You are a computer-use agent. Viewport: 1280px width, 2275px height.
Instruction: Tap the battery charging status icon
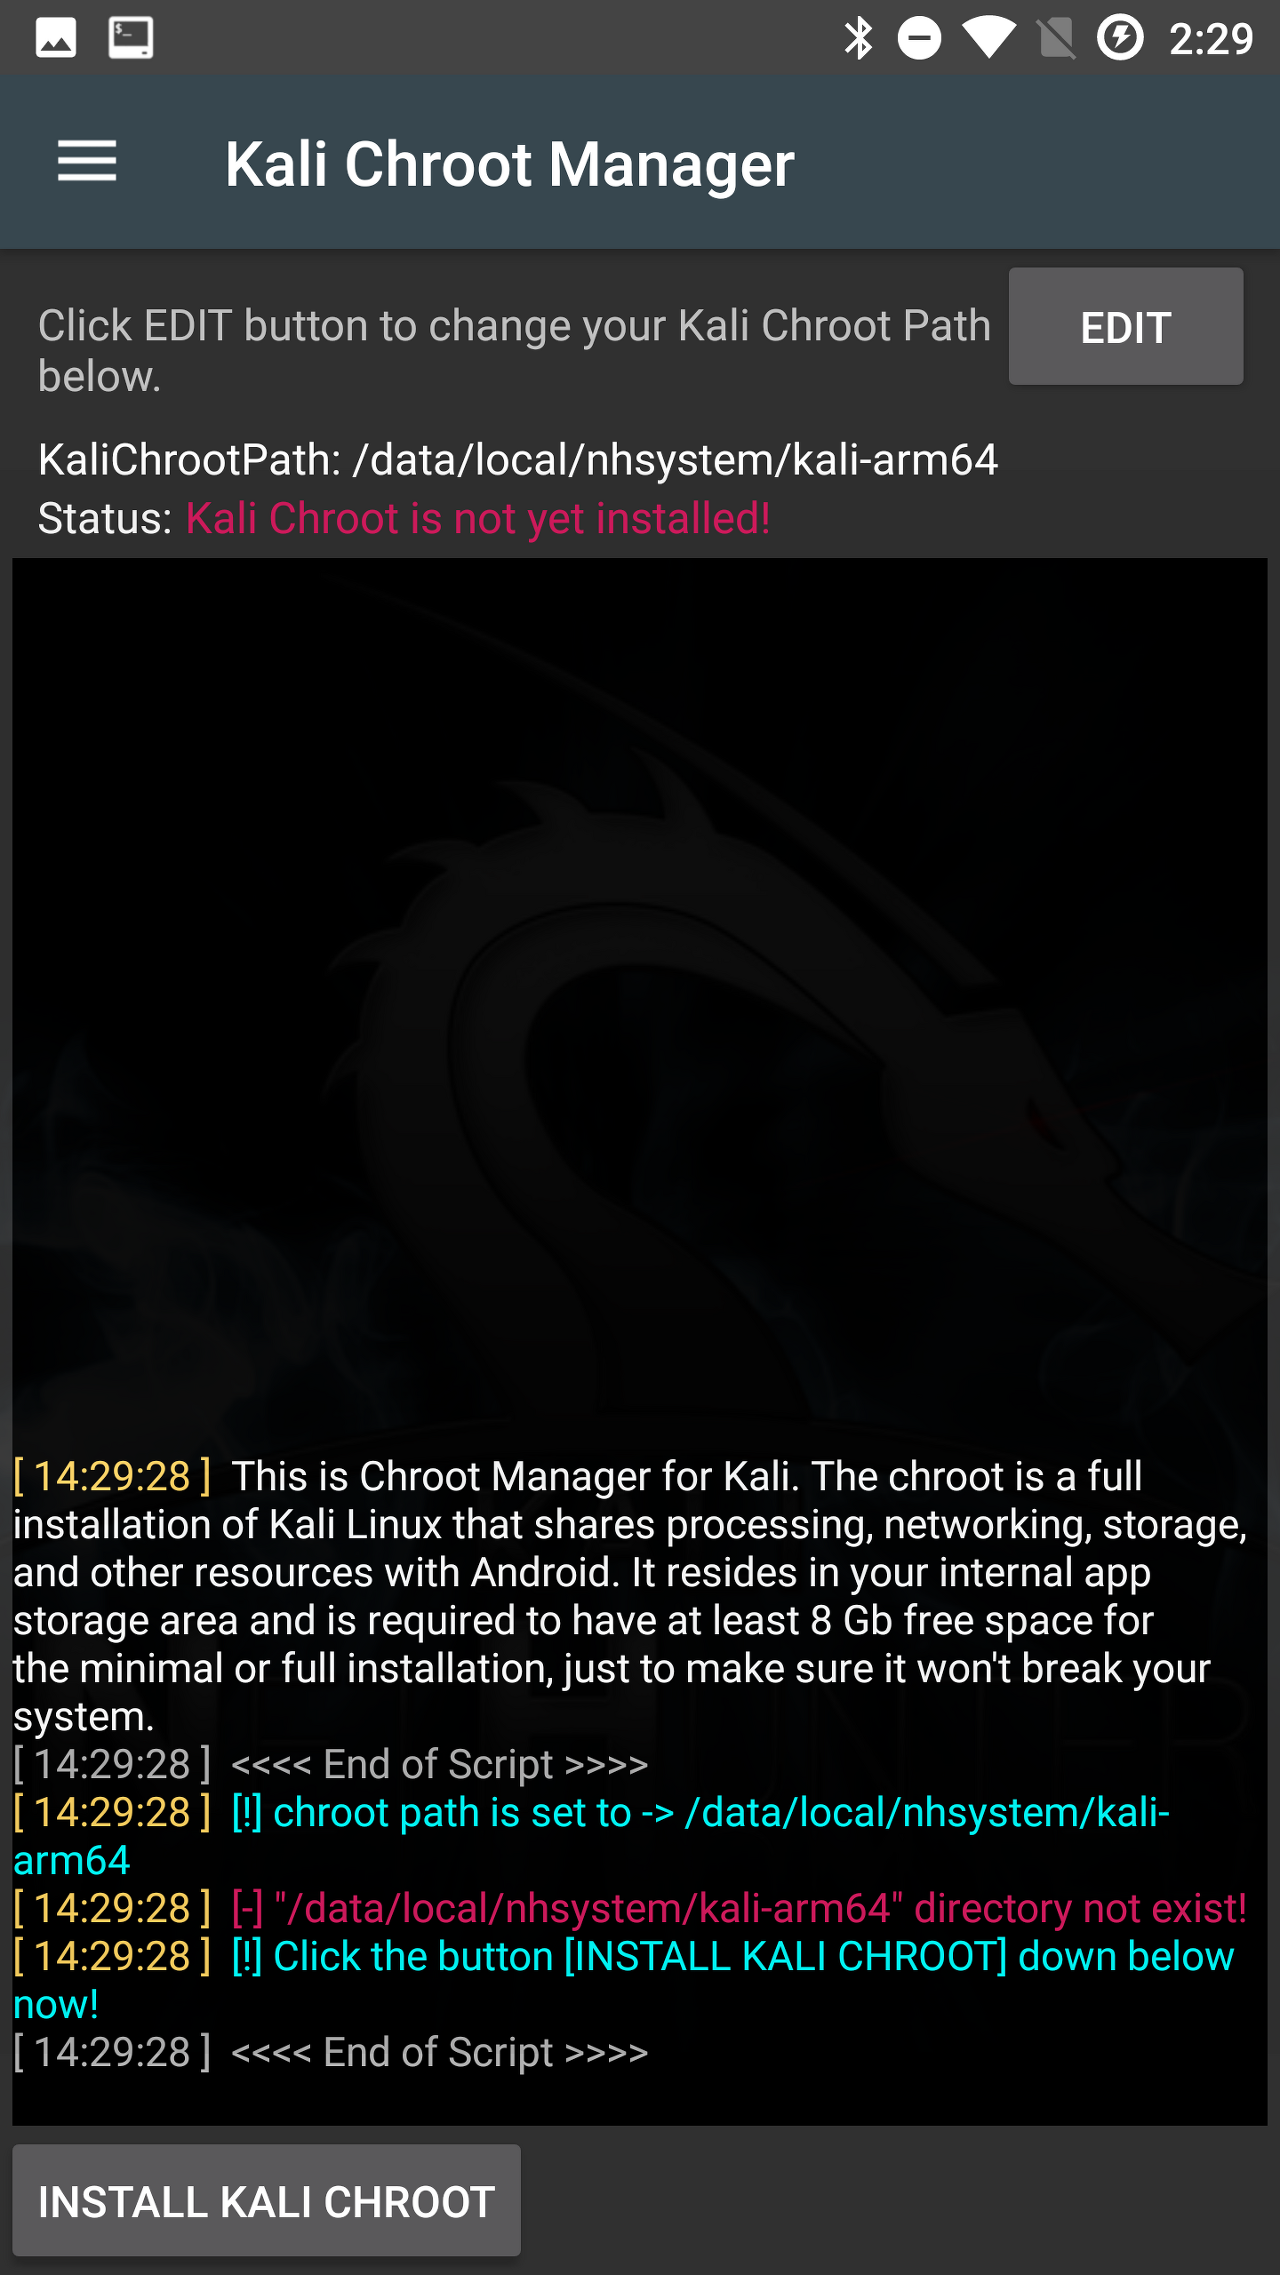[x=1120, y=39]
